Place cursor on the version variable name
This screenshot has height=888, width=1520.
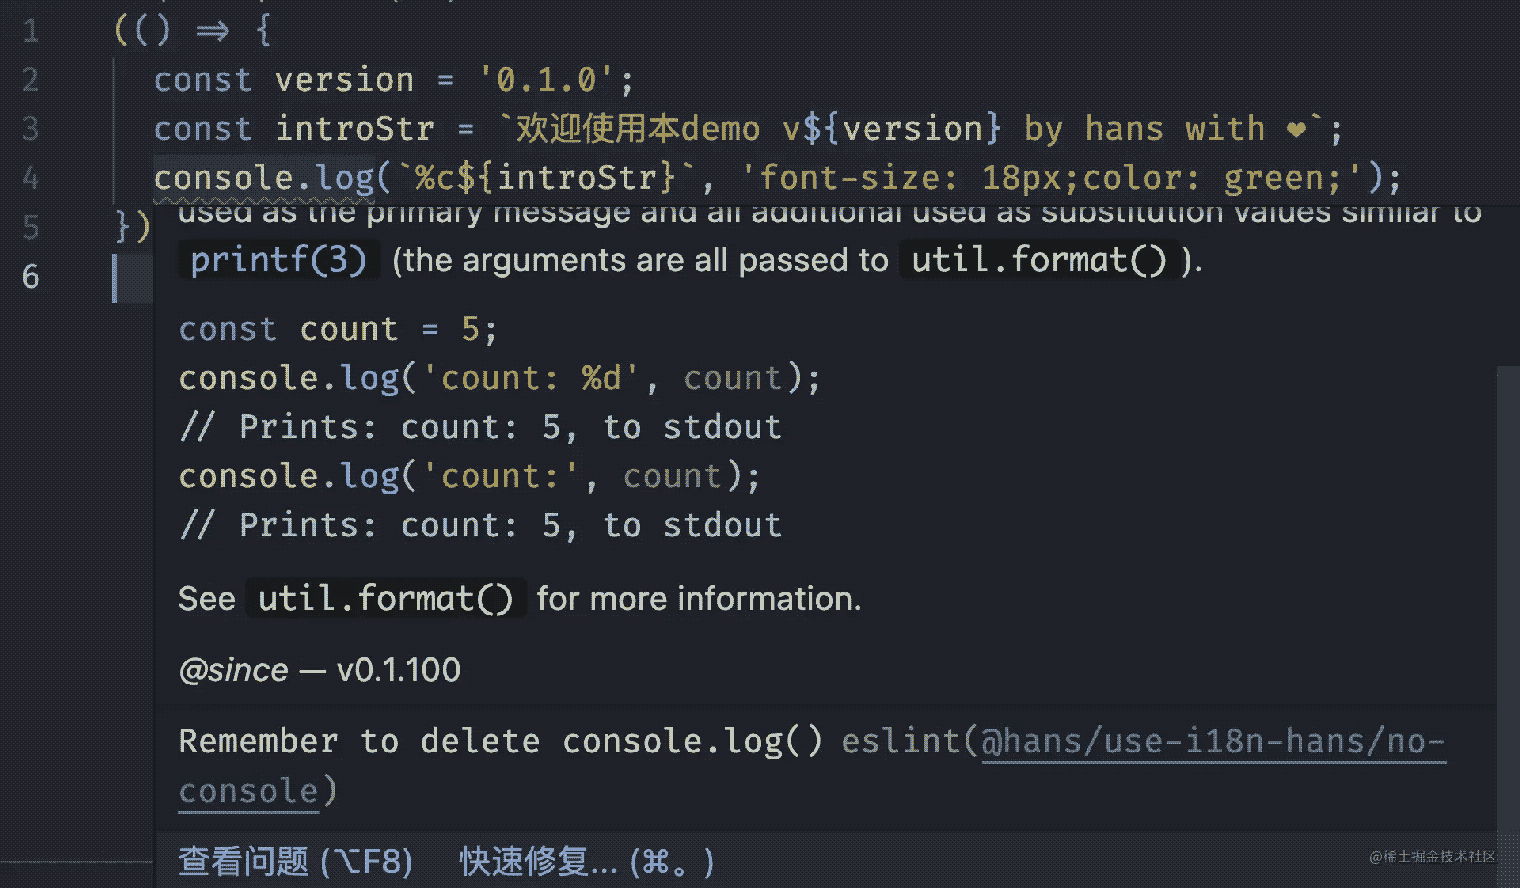[x=344, y=80]
